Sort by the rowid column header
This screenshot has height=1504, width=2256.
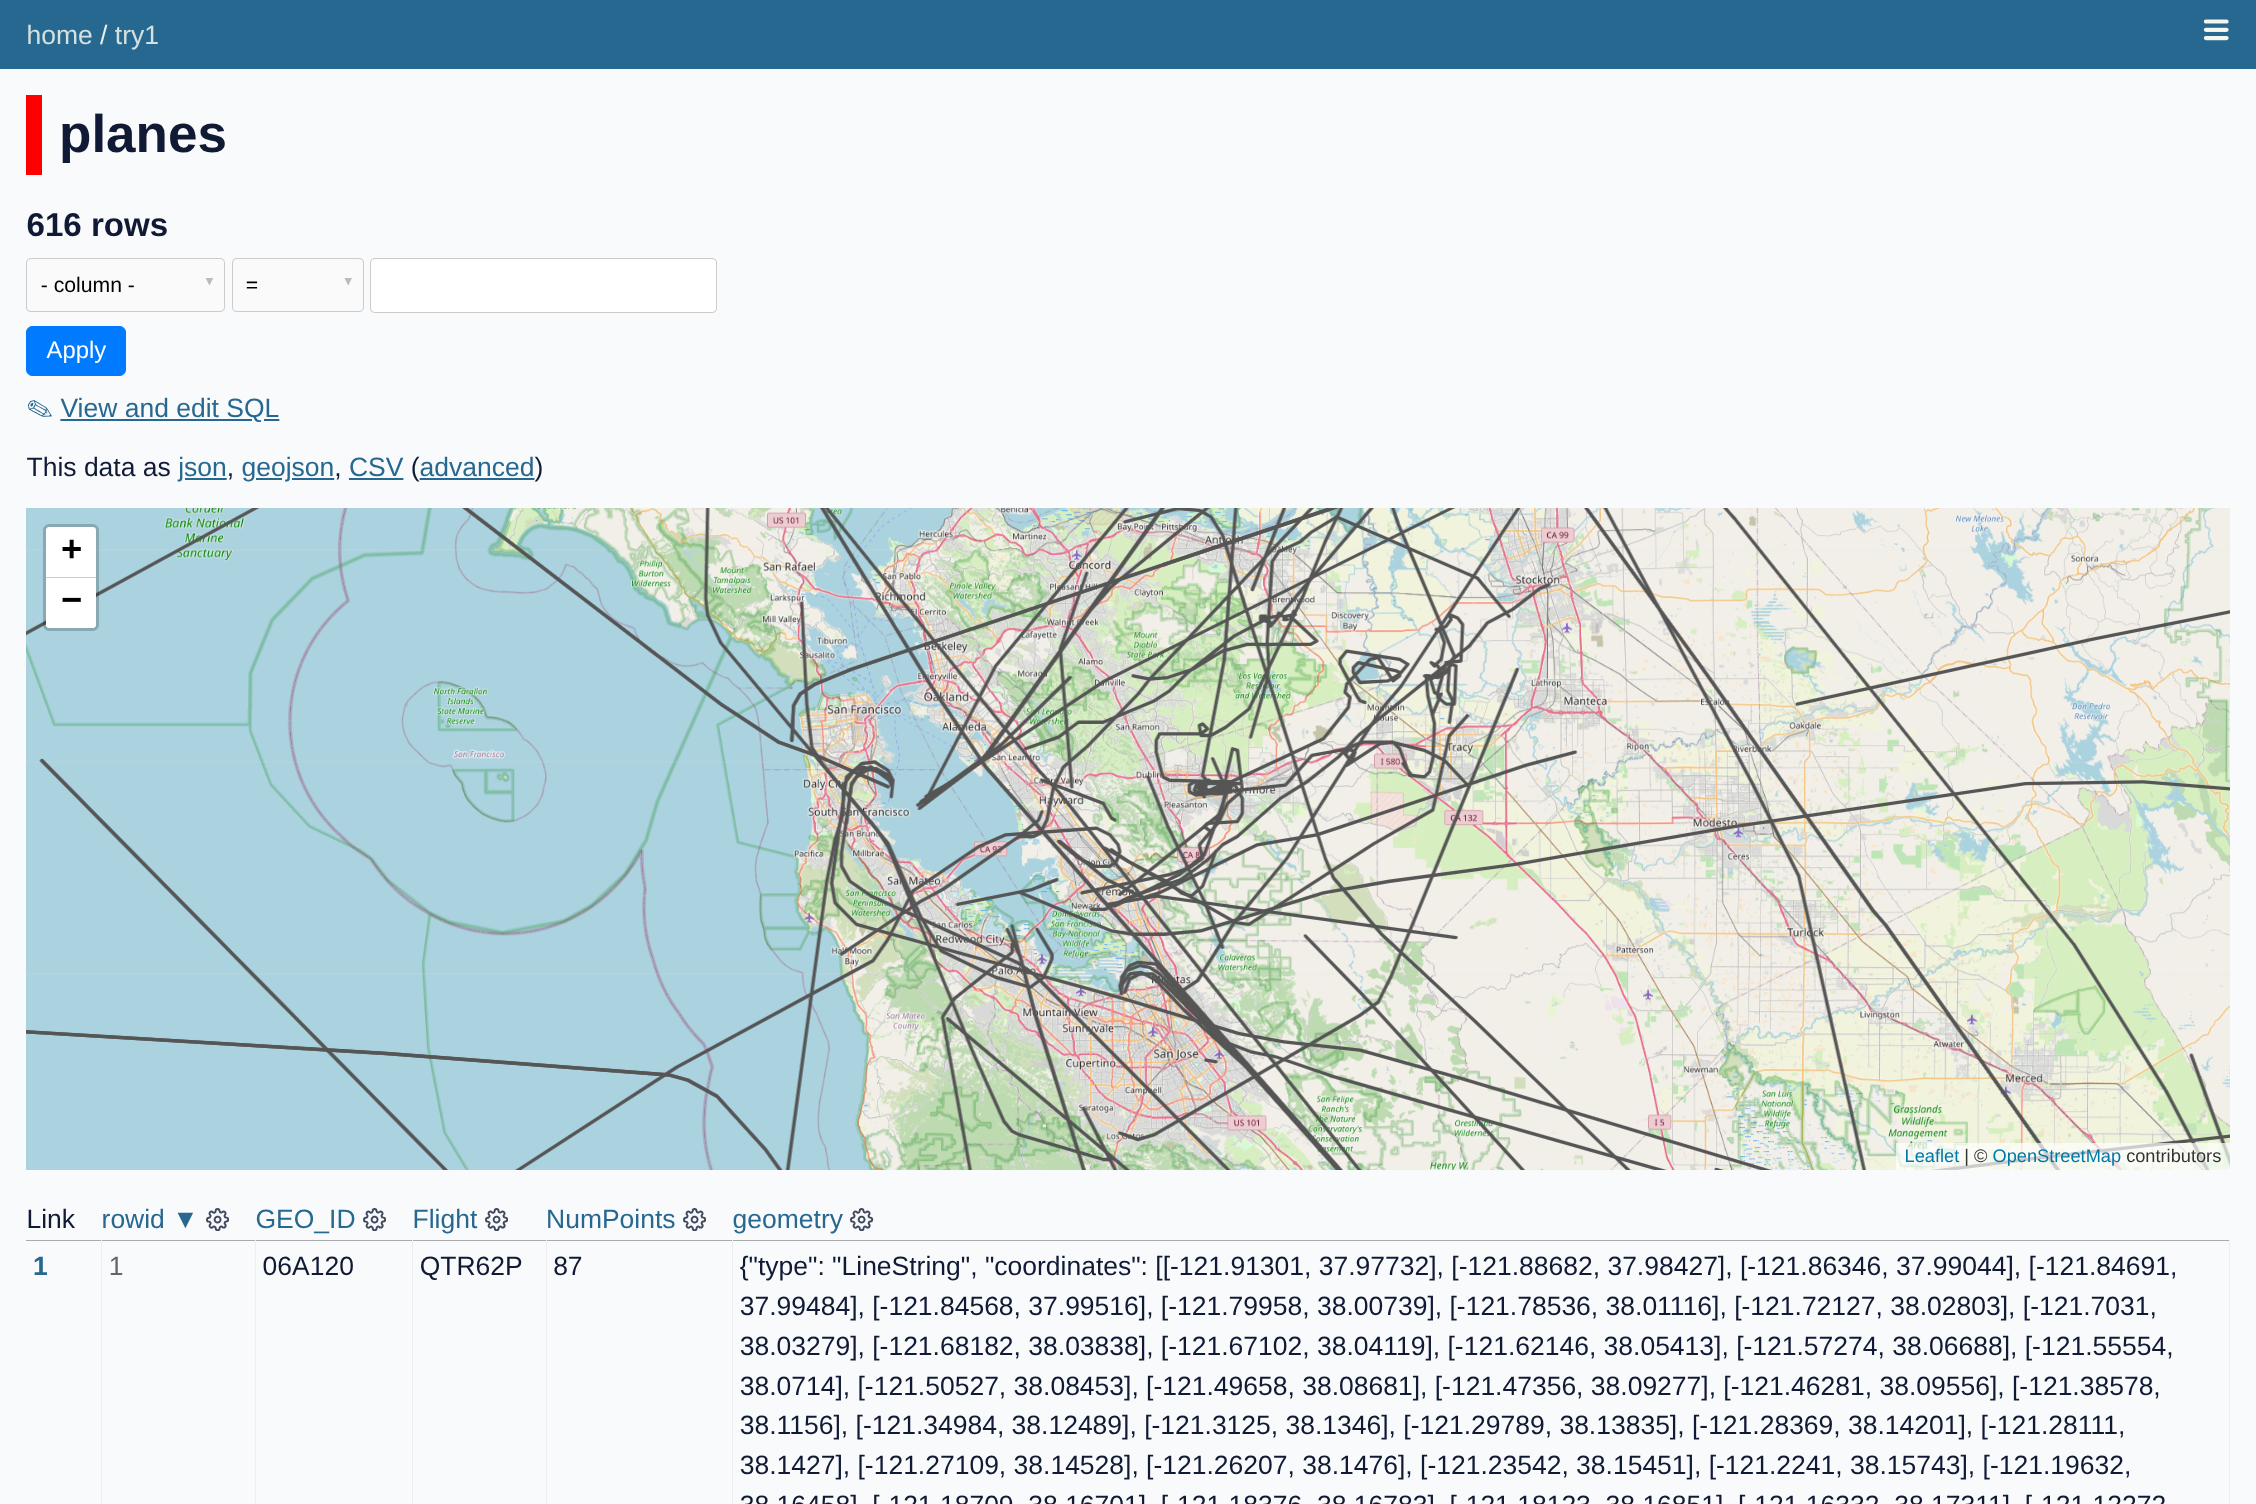[133, 1220]
